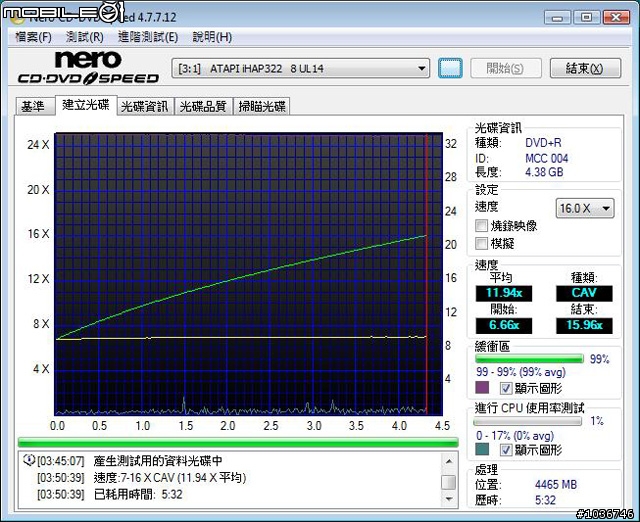The width and height of the screenshot is (640, 522).
Task: Click the disc type value DVD+R
Action: (x=543, y=143)
